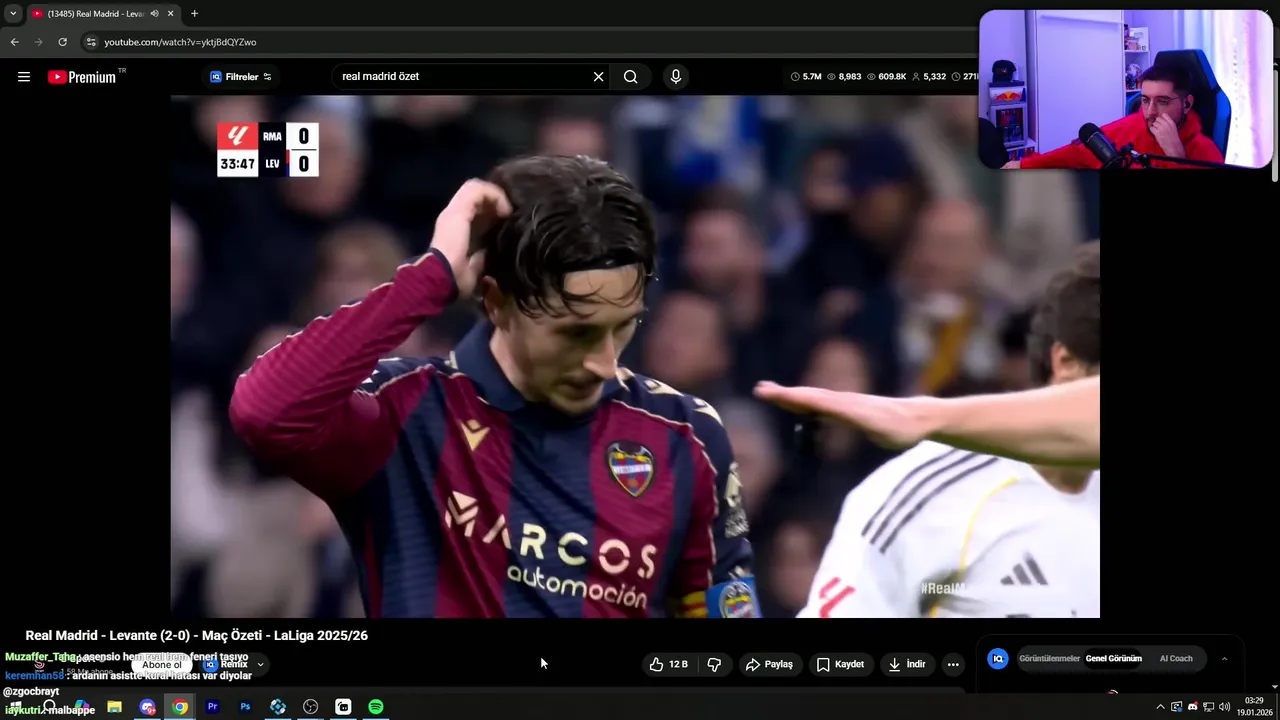Click the webcam overlay thumbnail

coord(1126,89)
